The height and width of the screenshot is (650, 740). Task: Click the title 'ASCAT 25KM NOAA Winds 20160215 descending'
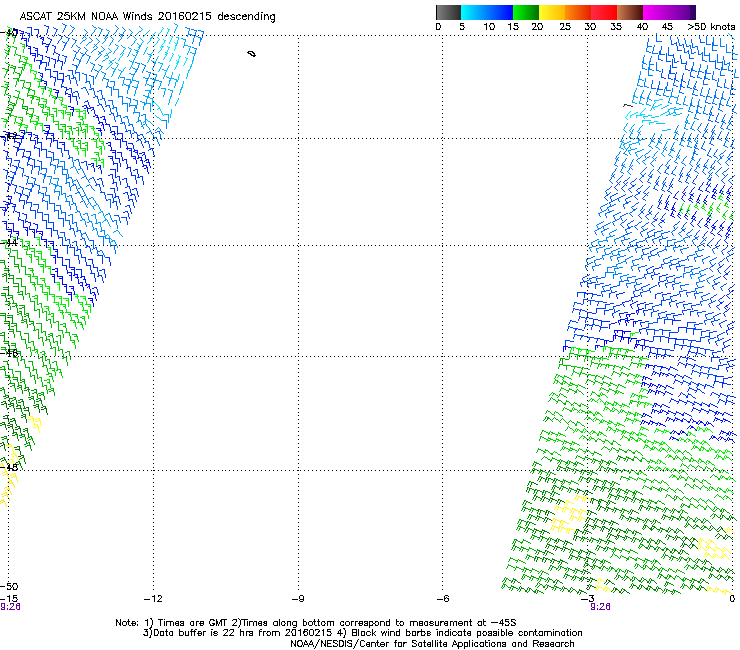click(x=147, y=16)
